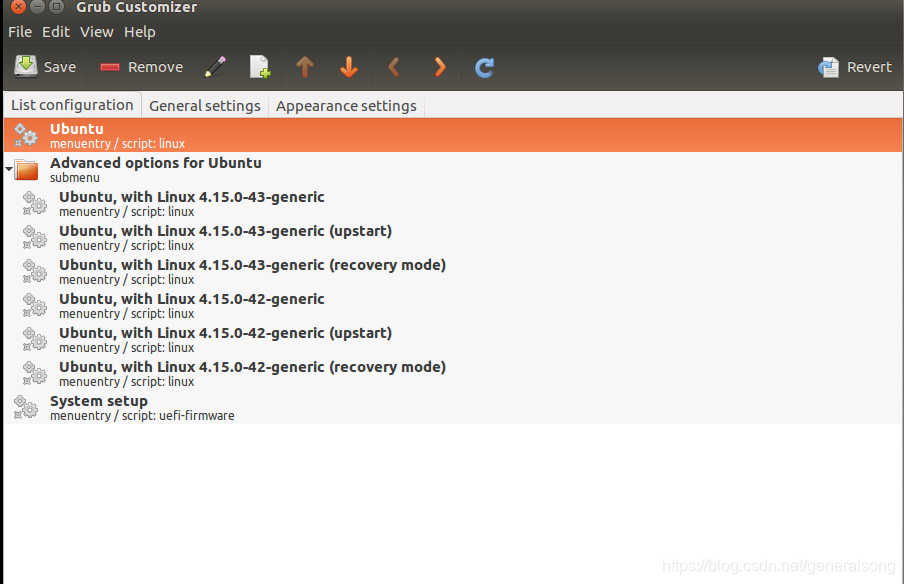The width and height of the screenshot is (904, 584).
Task: Select Advanced options for Ubuntu row
Action: (x=453, y=169)
